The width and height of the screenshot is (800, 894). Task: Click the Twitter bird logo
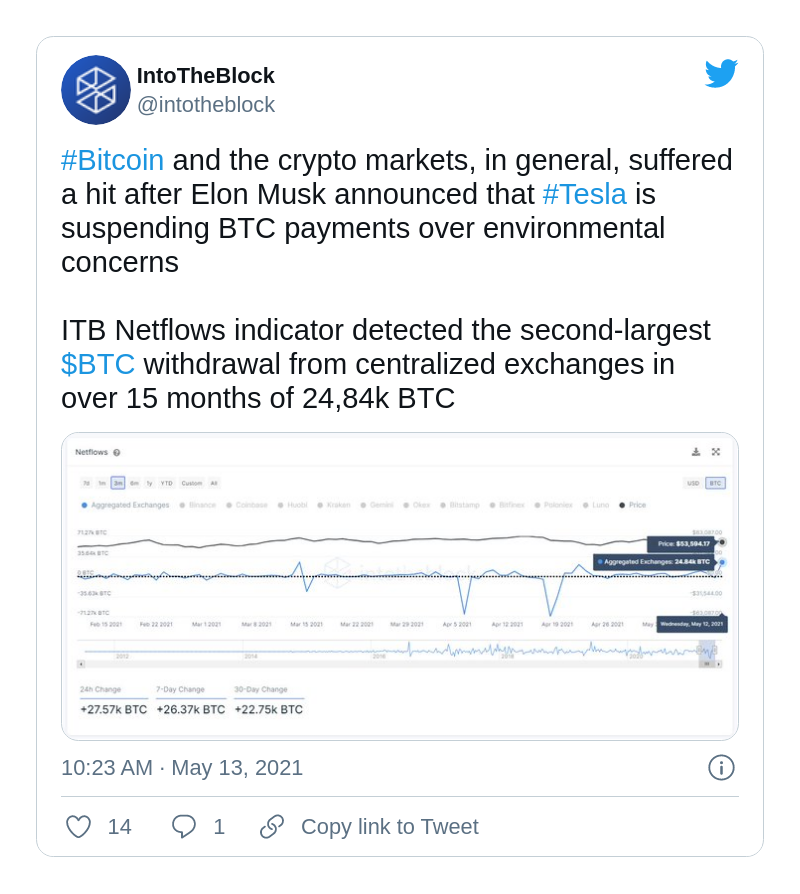pyautogui.click(x=721, y=74)
